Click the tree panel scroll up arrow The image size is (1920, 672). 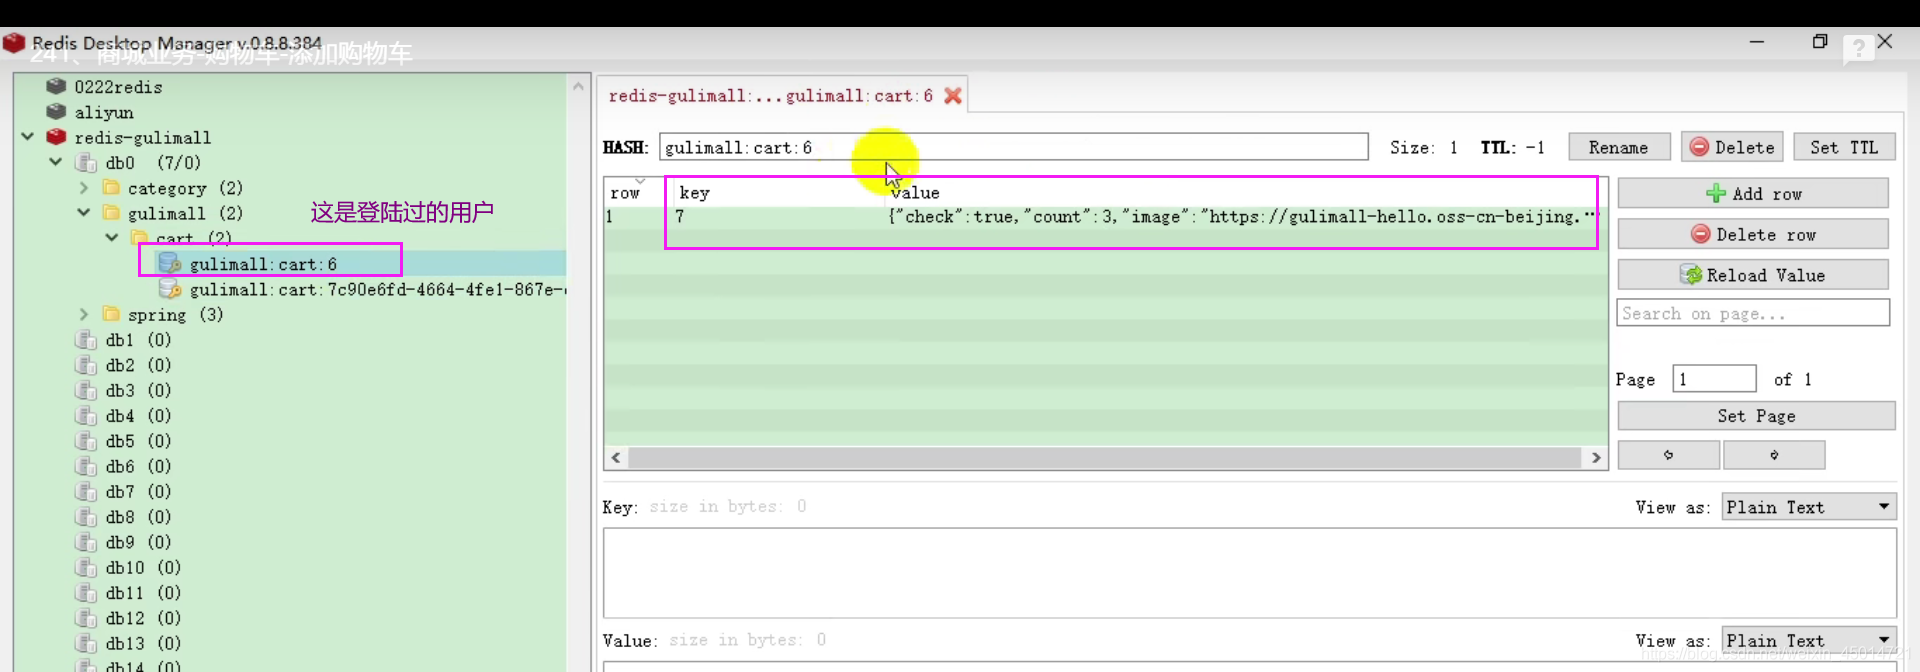[578, 87]
